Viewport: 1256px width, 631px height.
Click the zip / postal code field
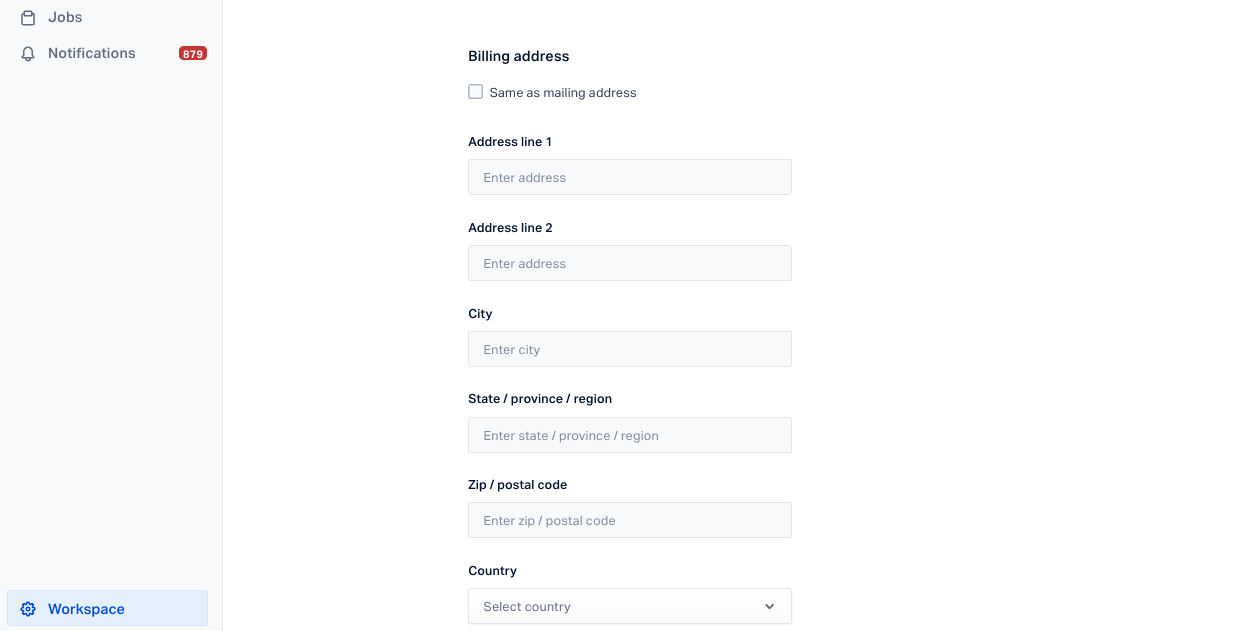coord(630,520)
